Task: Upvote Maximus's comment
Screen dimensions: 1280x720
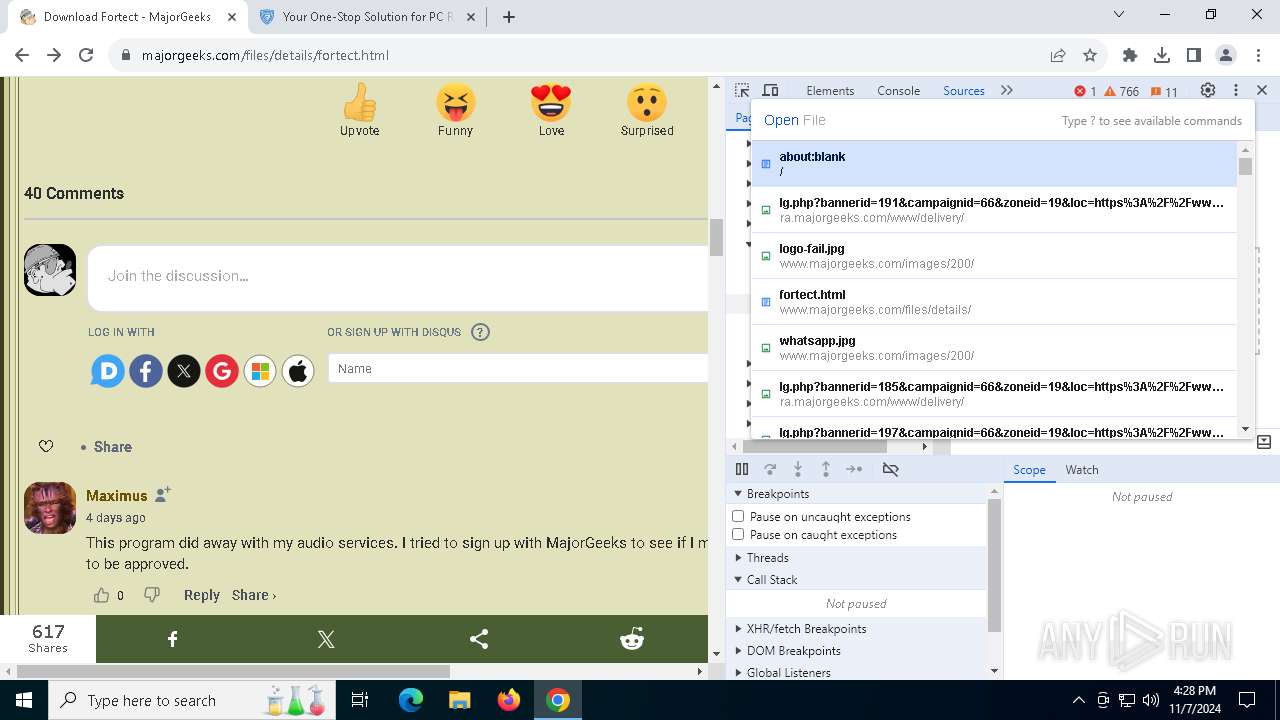Action: [101, 595]
